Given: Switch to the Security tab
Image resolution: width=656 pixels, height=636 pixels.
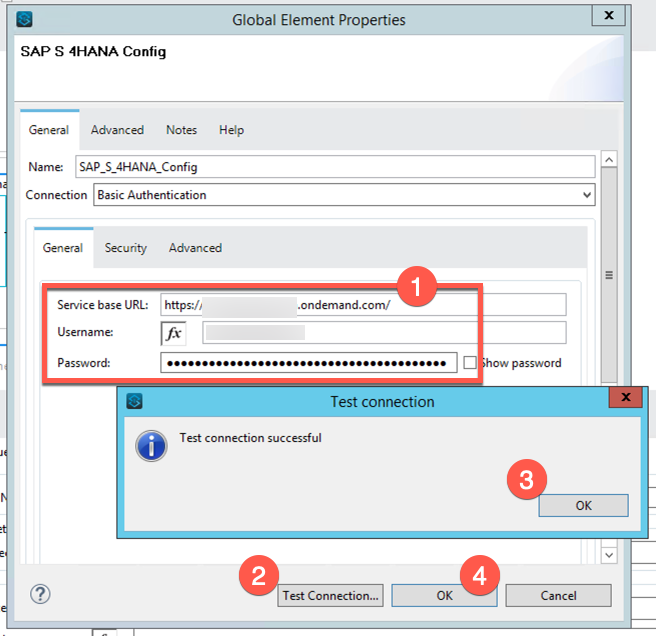Looking at the screenshot, I should pyautogui.click(x=126, y=248).
